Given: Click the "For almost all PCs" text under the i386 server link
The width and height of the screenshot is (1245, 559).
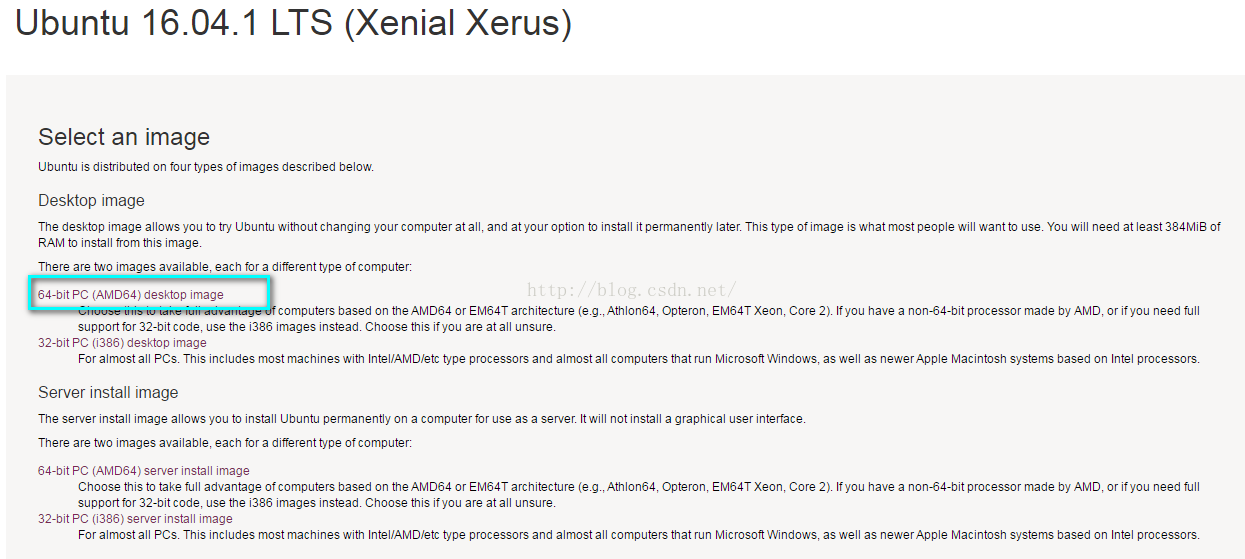Looking at the screenshot, I should [639, 535].
